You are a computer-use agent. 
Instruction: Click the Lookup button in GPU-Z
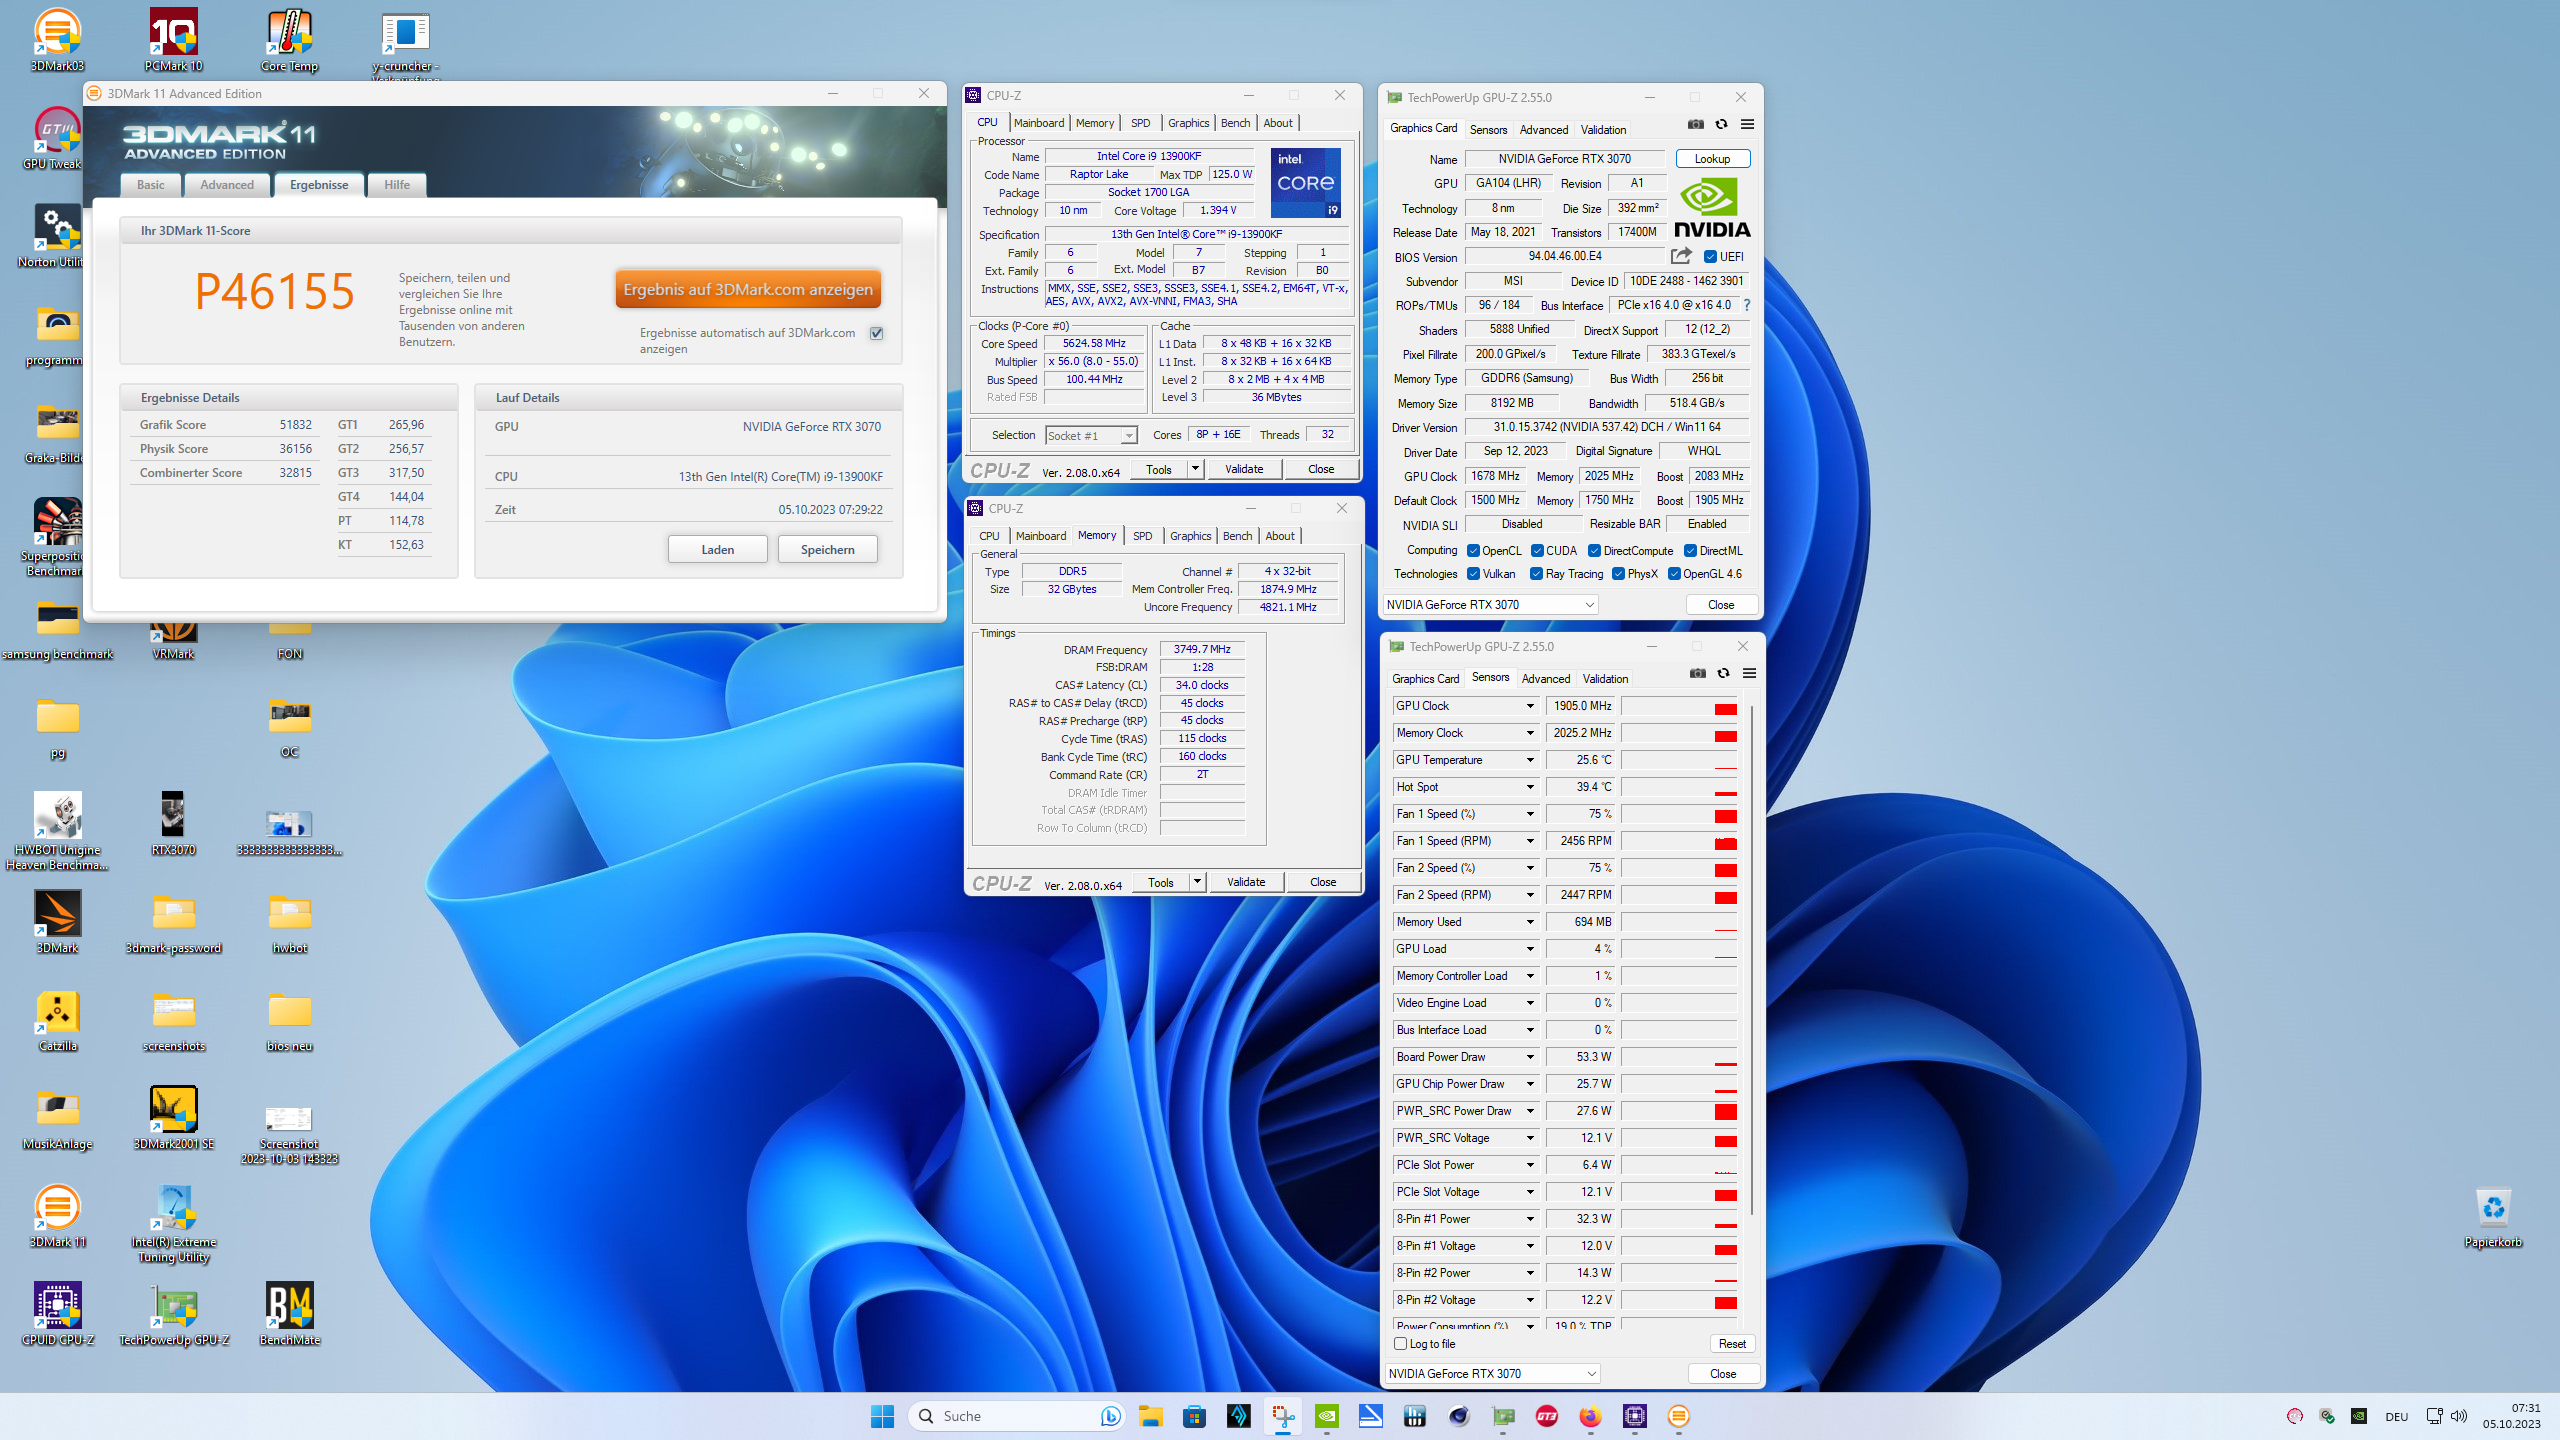(1712, 159)
